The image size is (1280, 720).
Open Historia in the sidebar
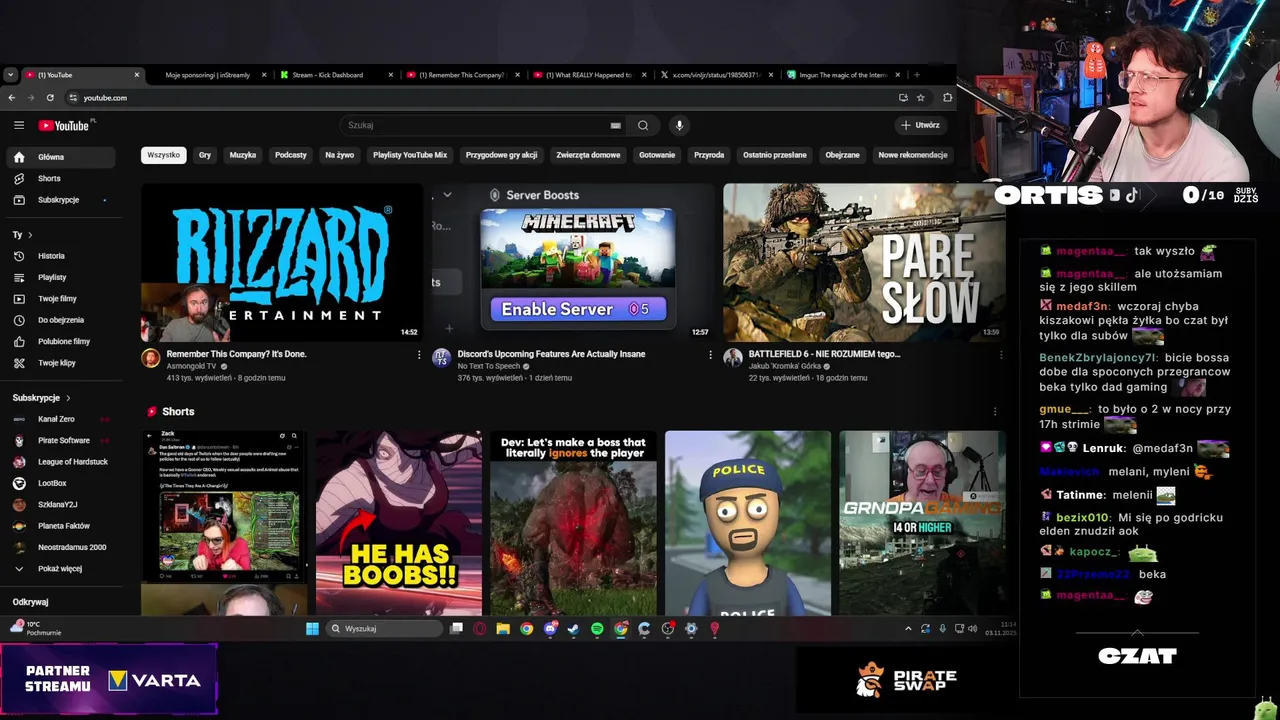point(63,256)
